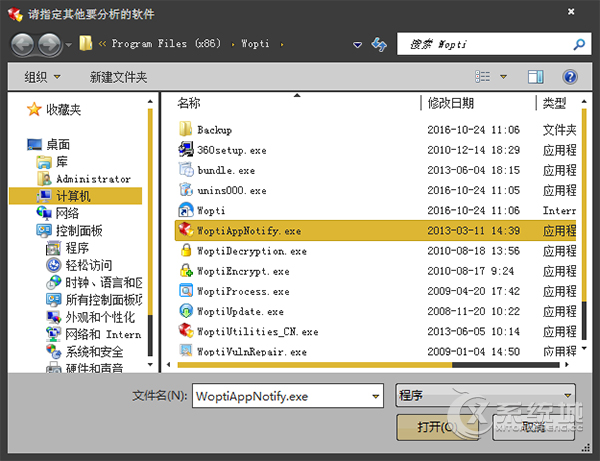Click the navigation pane scroll down arrow
600x461 pixels.
(150, 365)
